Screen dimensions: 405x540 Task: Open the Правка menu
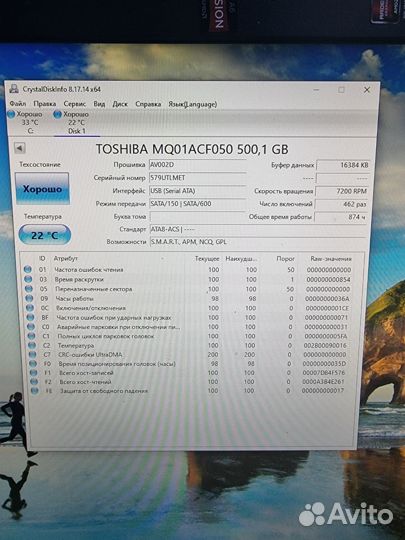coord(45,104)
